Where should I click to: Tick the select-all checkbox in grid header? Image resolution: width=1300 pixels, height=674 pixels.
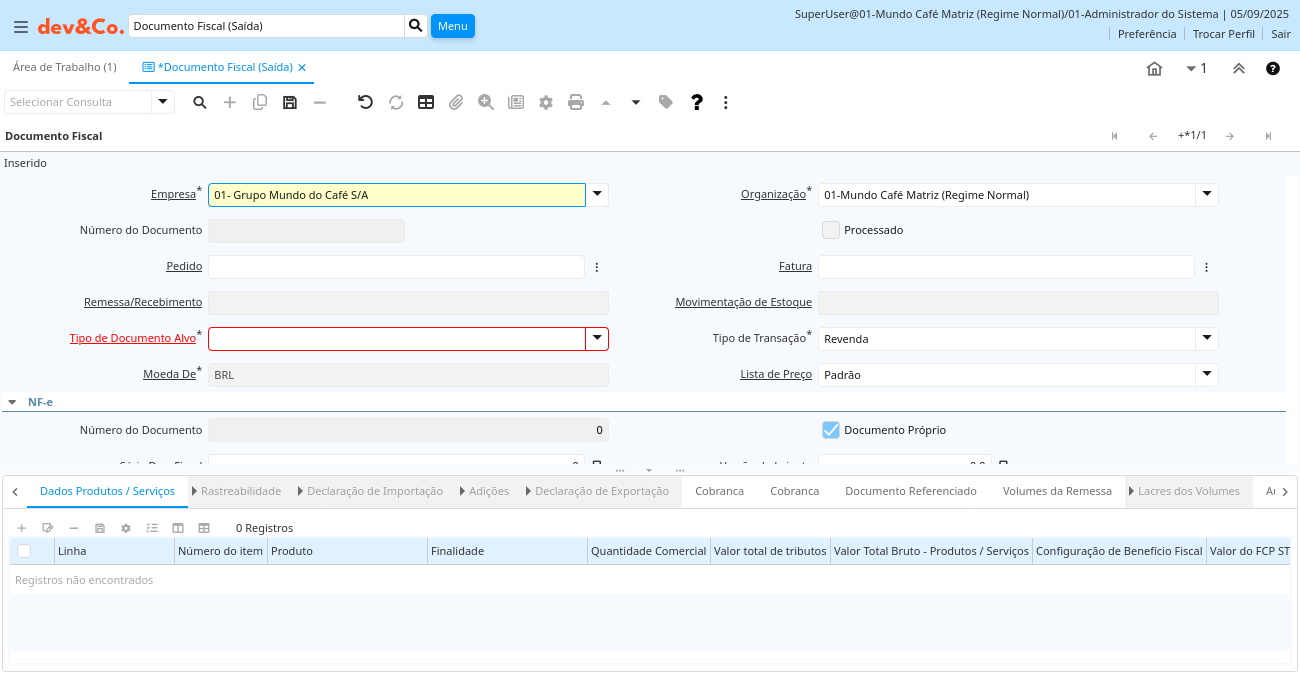click(24, 551)
